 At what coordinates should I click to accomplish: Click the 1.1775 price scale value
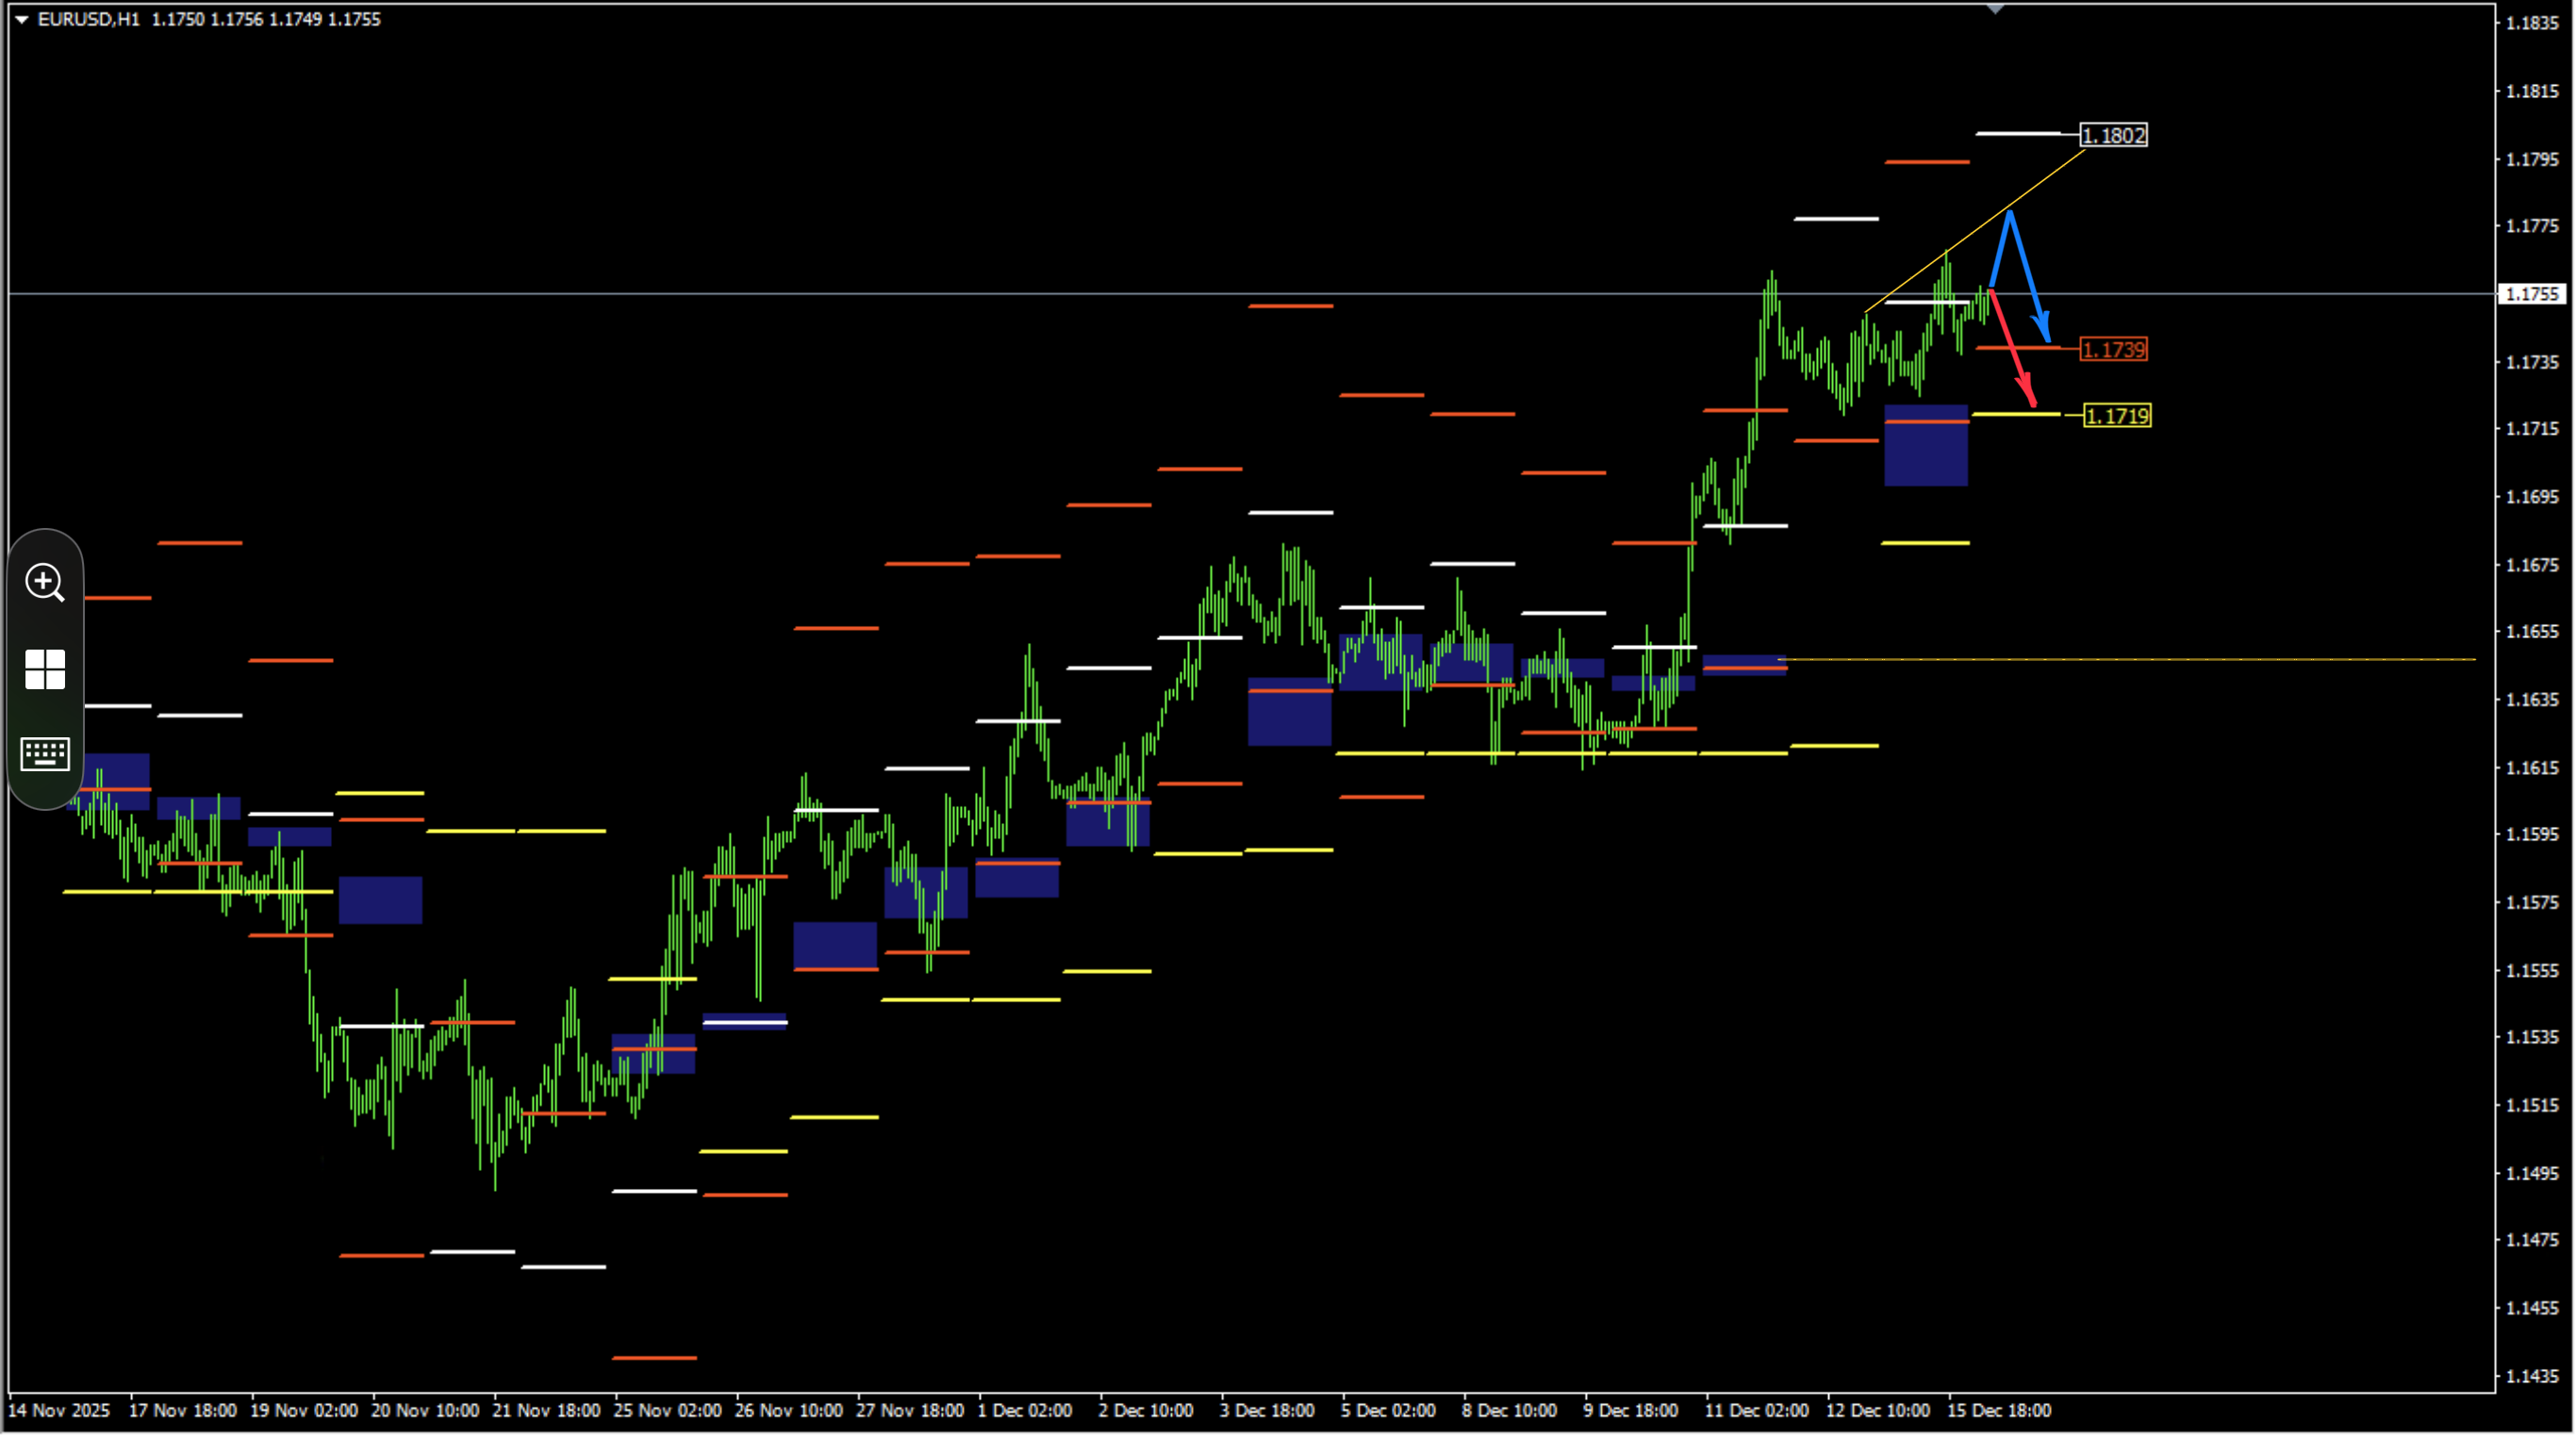point(2533,226)
